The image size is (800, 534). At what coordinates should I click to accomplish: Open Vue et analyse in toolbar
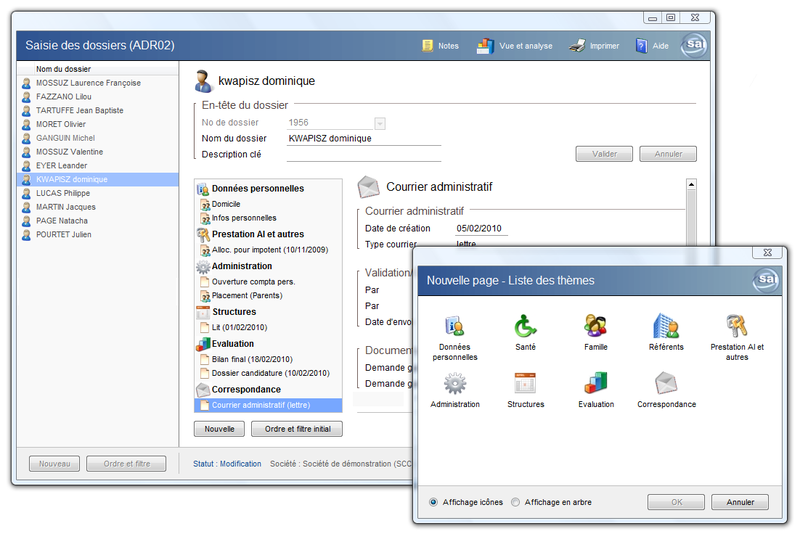514,46
